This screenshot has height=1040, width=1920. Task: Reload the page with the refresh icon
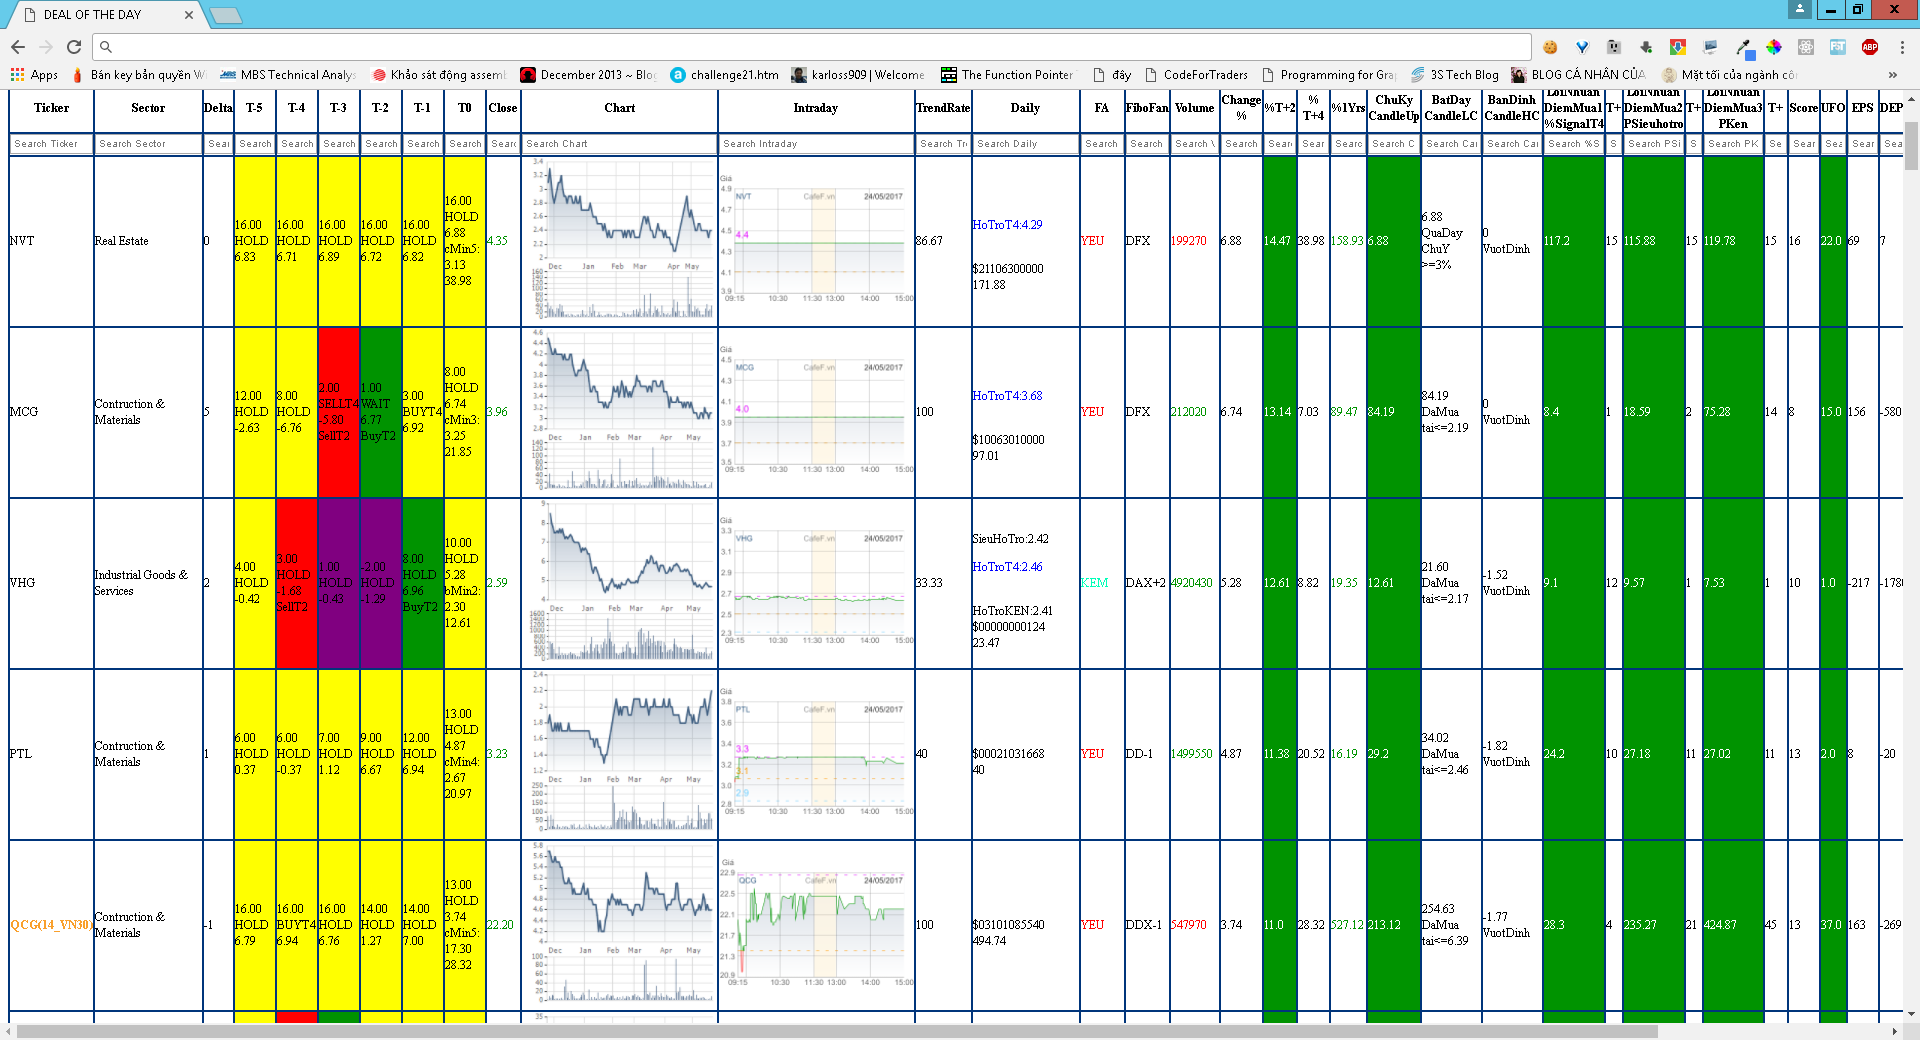[x=74, y=47]
